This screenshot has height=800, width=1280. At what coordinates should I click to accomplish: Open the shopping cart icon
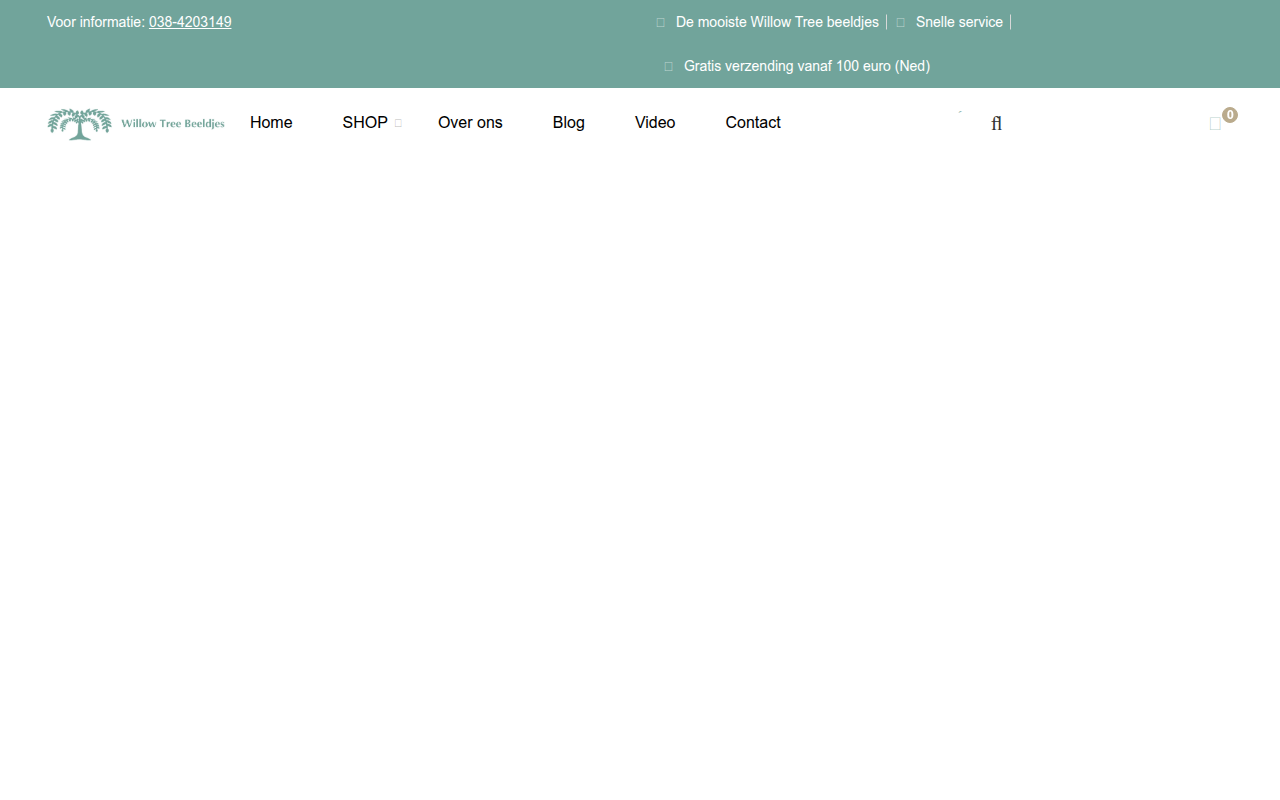(1215, 124)
